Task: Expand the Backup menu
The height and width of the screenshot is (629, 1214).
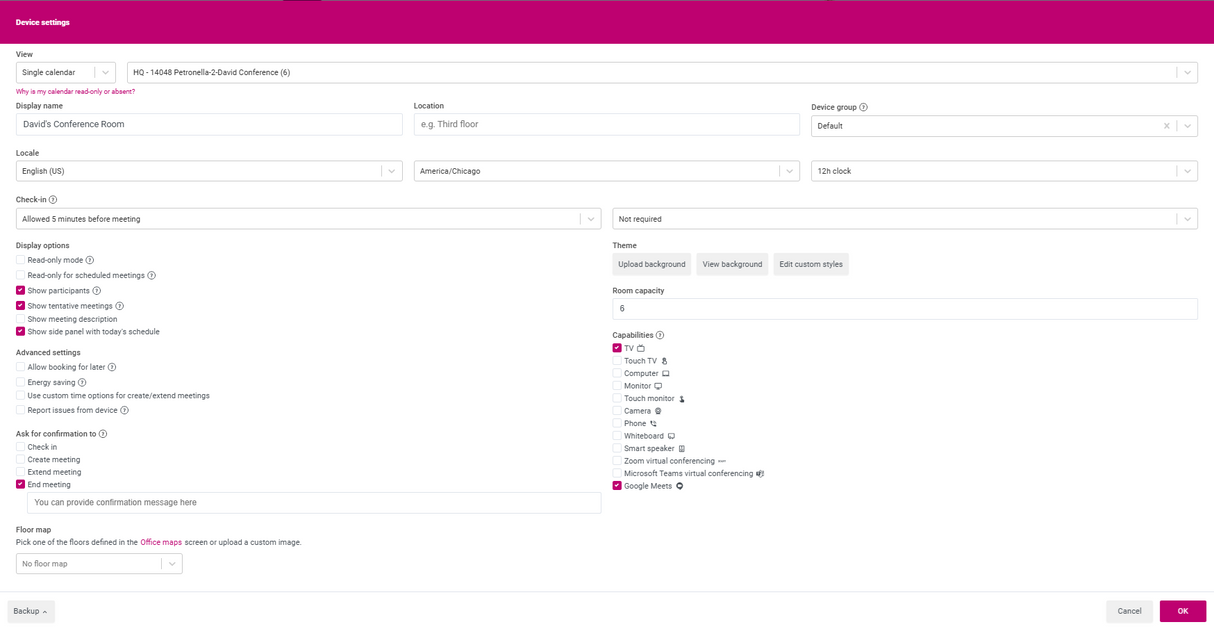Action: pos(30,611)
